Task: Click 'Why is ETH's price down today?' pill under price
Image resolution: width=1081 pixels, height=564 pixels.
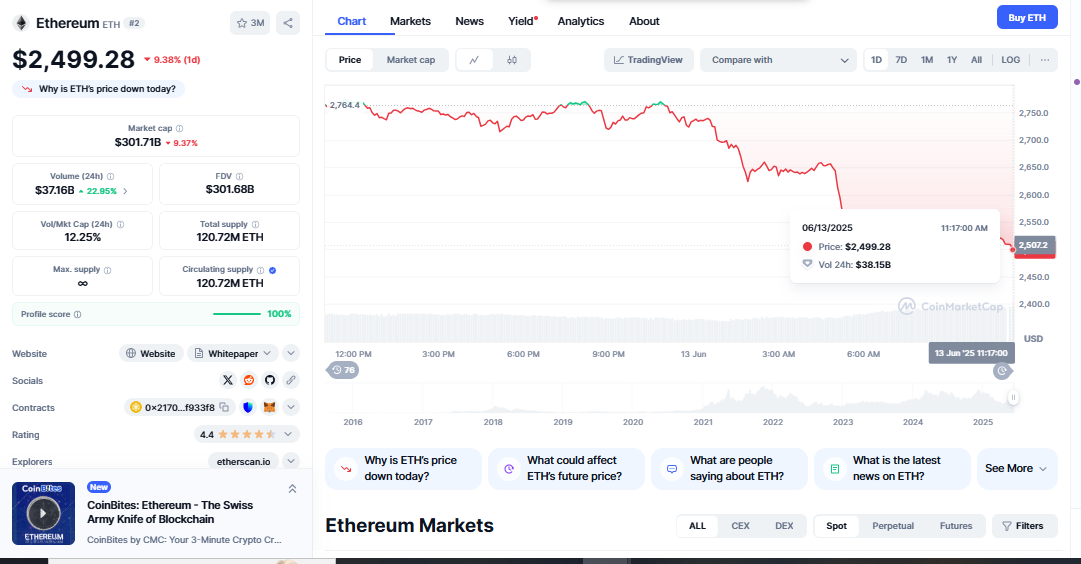Action: [x=99, y=89]
